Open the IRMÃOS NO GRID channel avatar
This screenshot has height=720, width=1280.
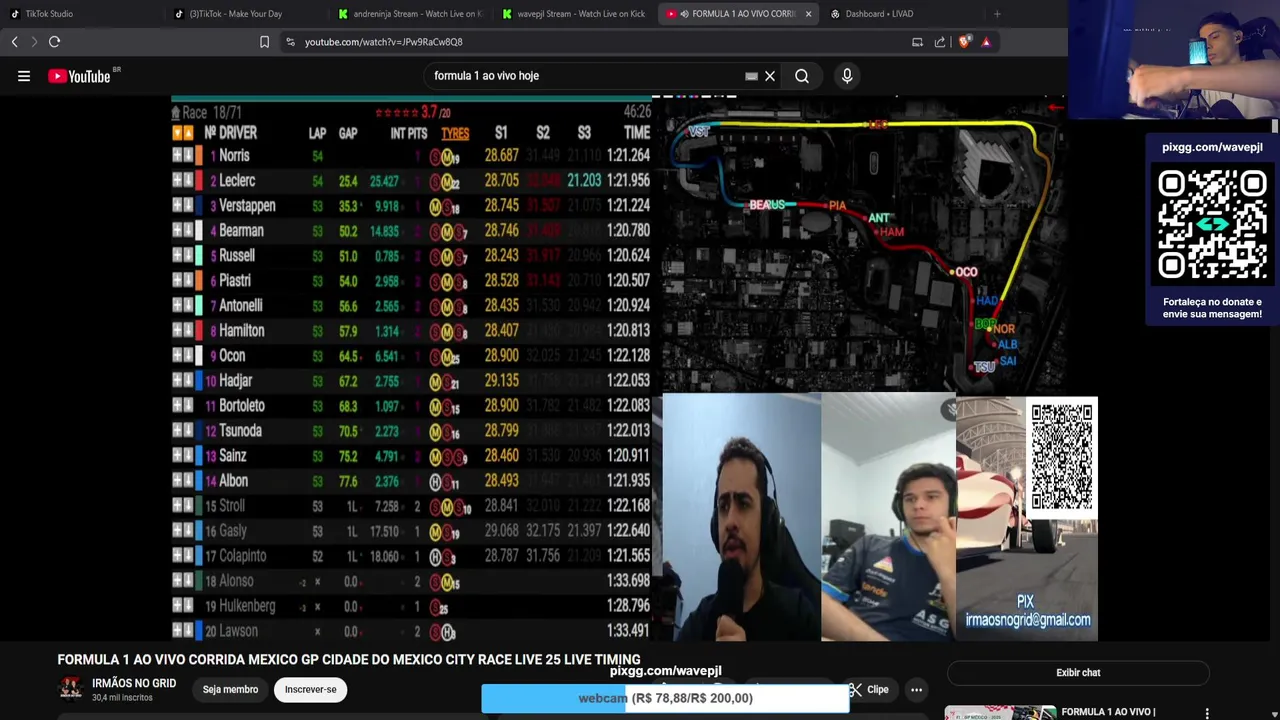click(70, 688)
